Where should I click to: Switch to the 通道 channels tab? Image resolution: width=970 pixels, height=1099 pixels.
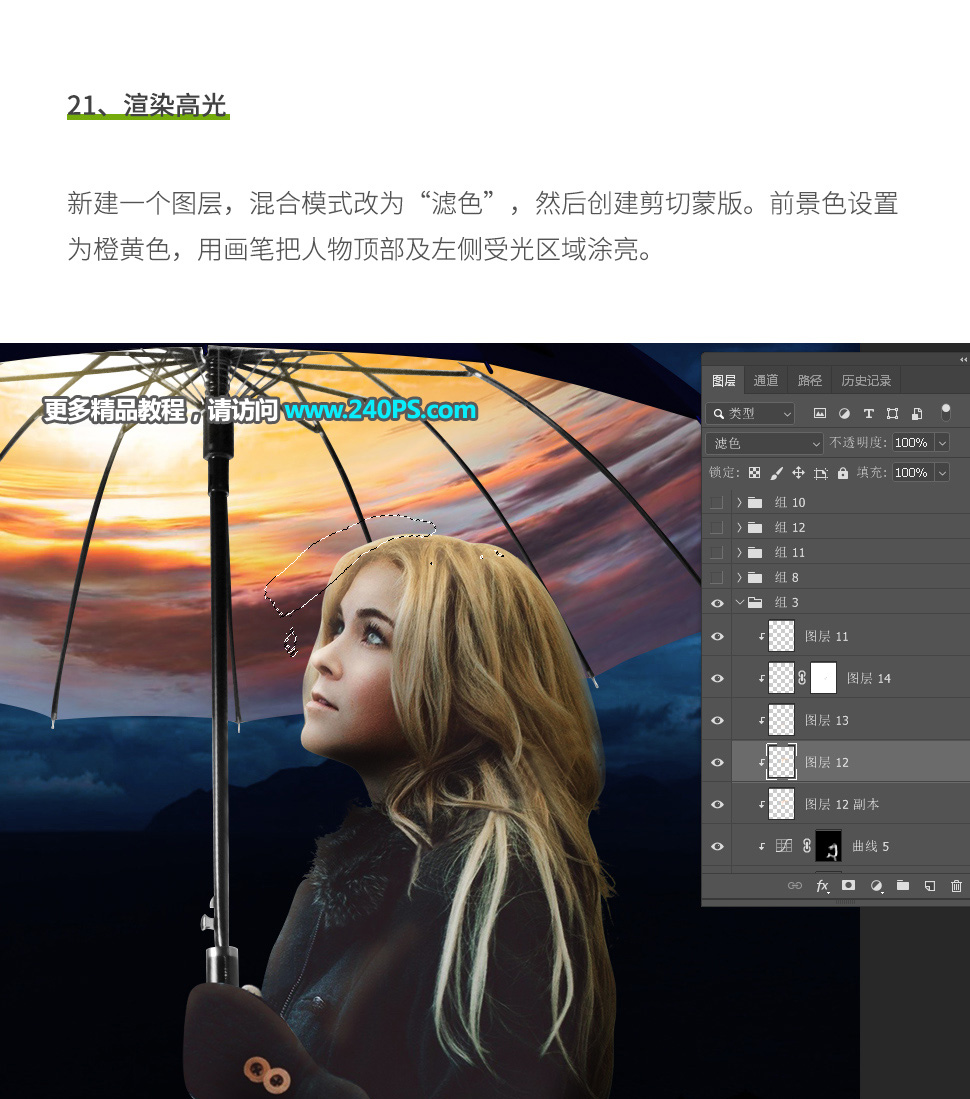(x=765, y=380)
